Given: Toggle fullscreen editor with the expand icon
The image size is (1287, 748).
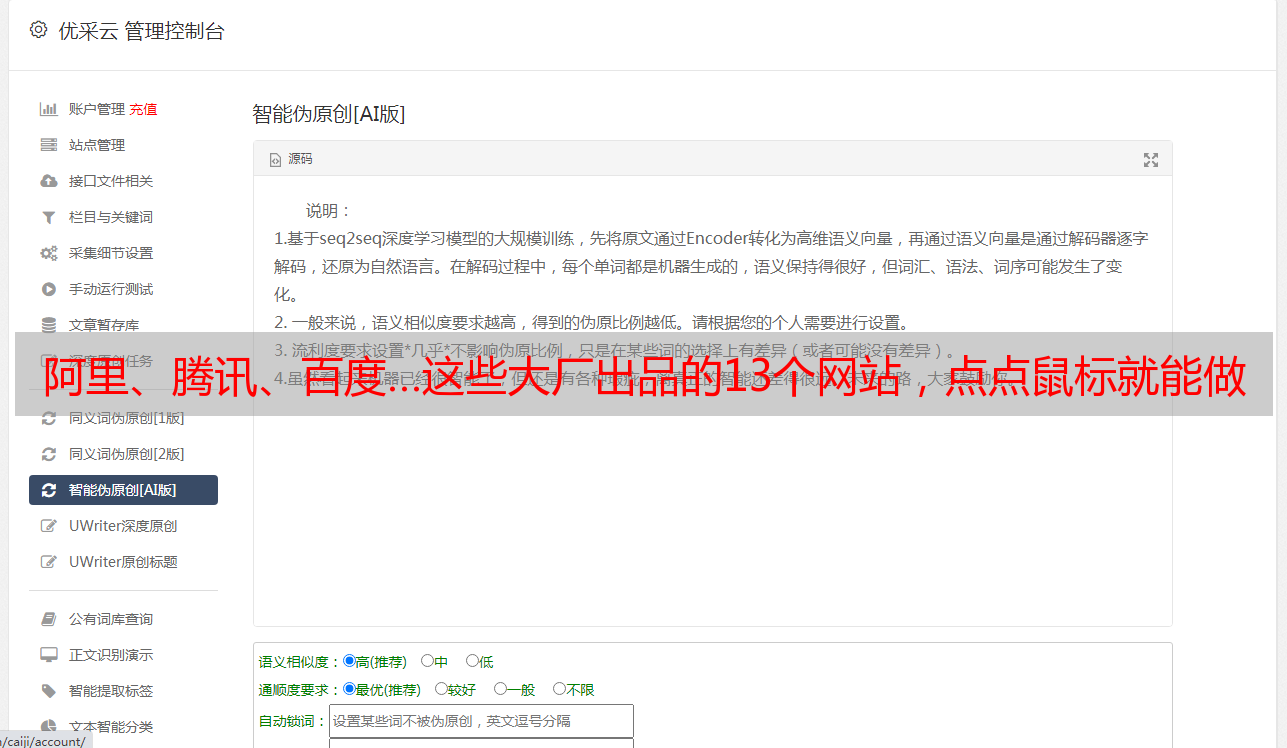Looking at the screenshot, I should point(1151,159).
